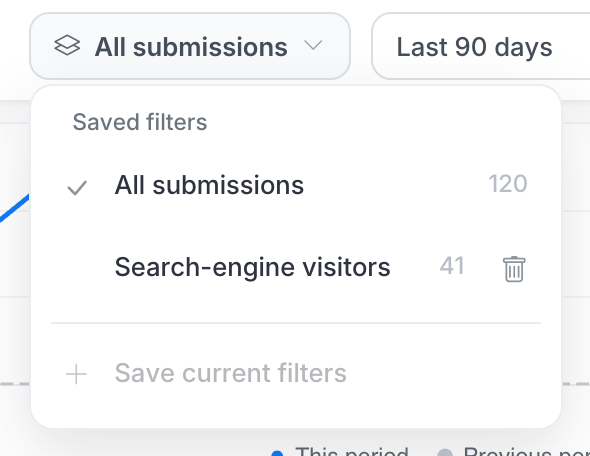Click the Saved filters section heading

point(140,122)
